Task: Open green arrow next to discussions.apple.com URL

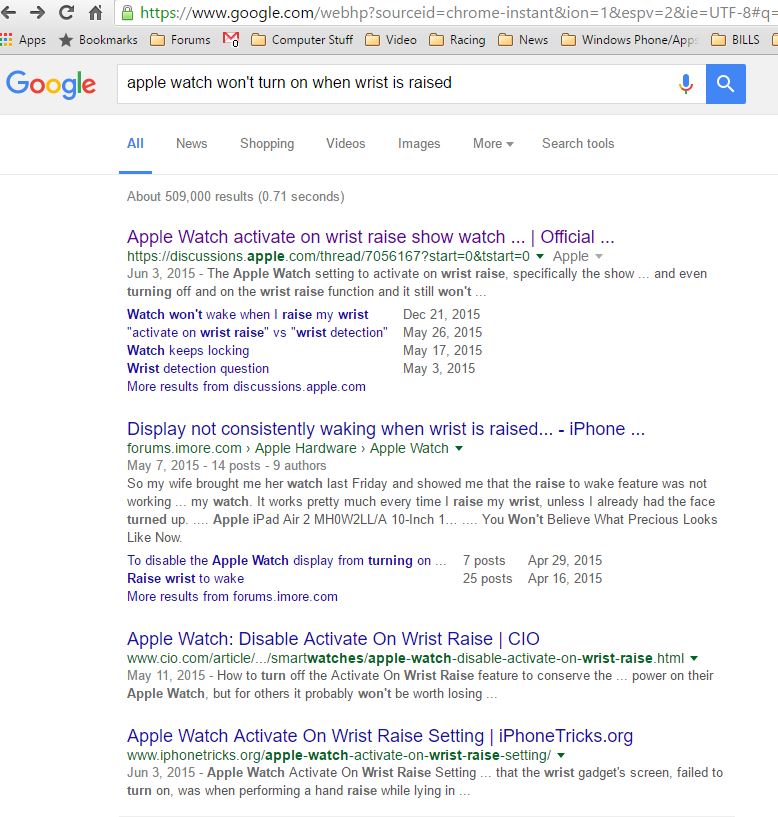Action: pyautogui.click(x=540, y=256)
